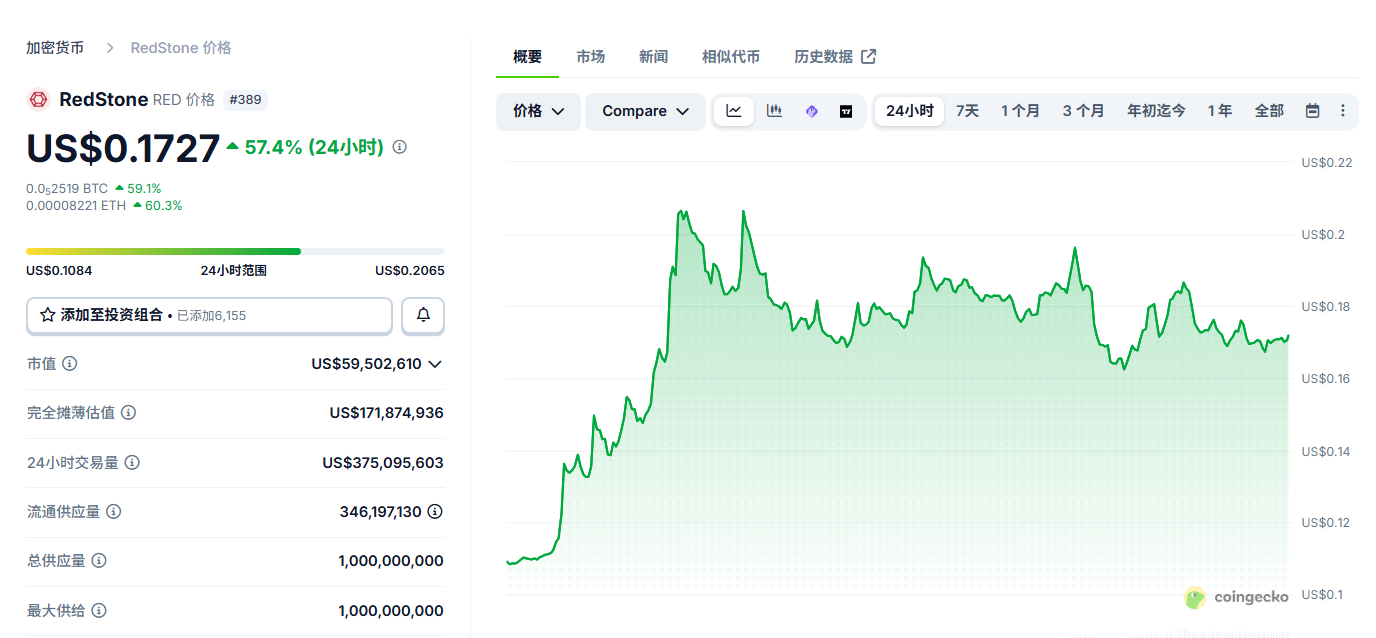Open TradingView chart mode
The height and width of the screenshot is (638, 1376).
tap(846, 111)
